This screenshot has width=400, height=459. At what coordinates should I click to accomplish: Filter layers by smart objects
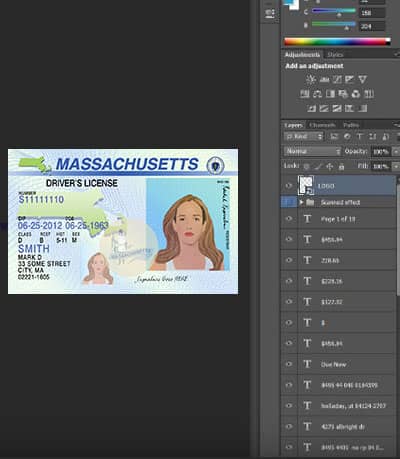(x=386, y=136)
